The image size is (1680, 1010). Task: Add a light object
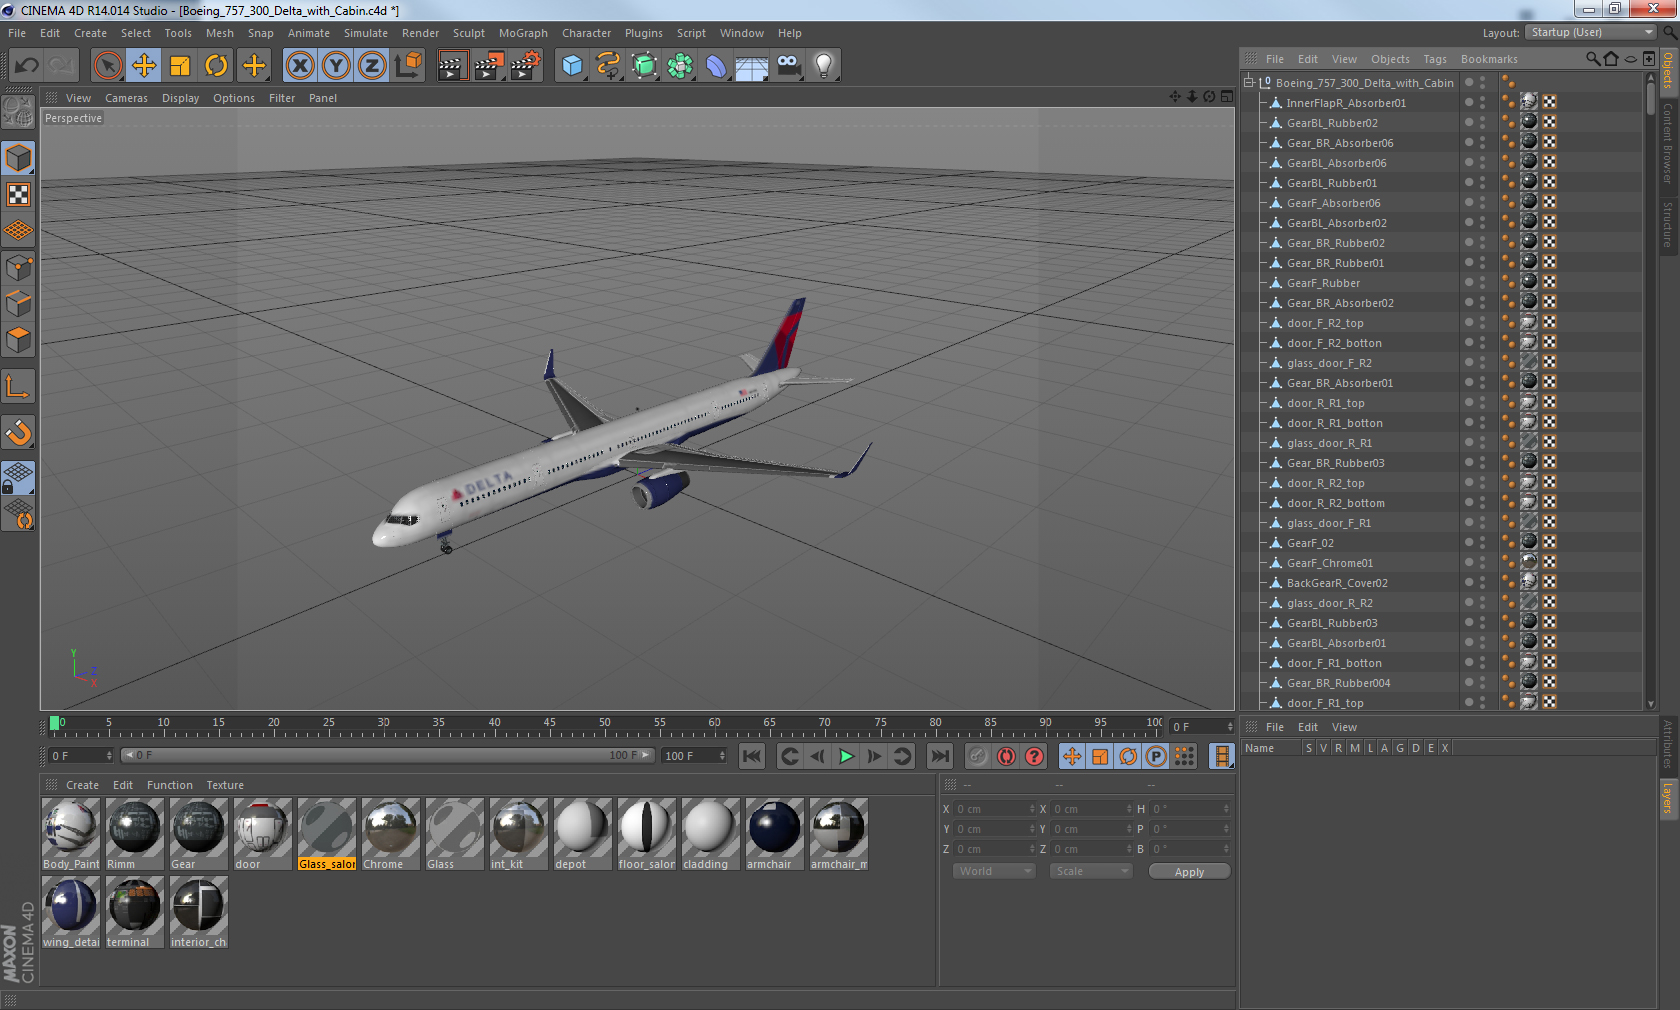(x=824, y=66)
